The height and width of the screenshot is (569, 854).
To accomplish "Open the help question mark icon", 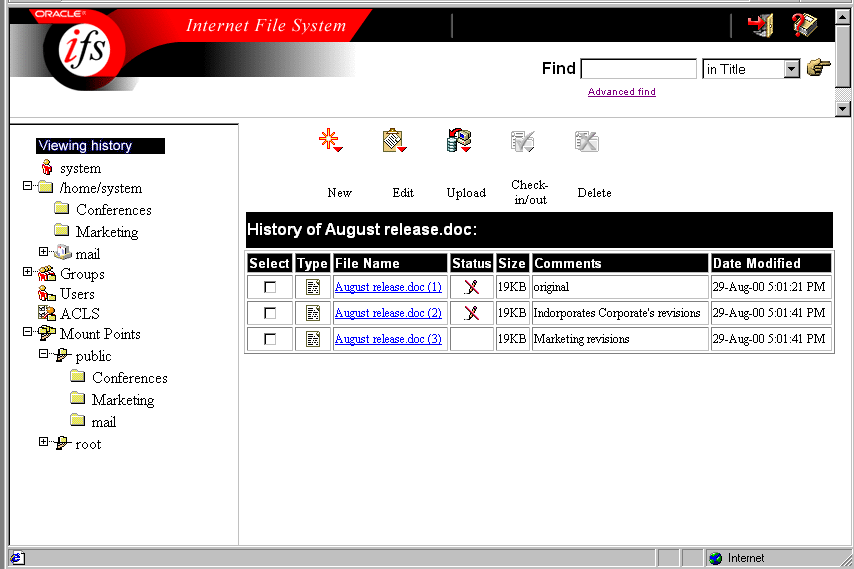I will pos(804,25).
